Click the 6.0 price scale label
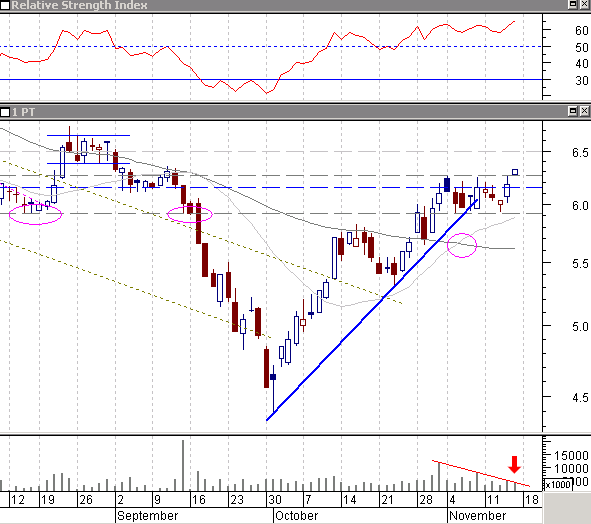 tap(580, 206)
